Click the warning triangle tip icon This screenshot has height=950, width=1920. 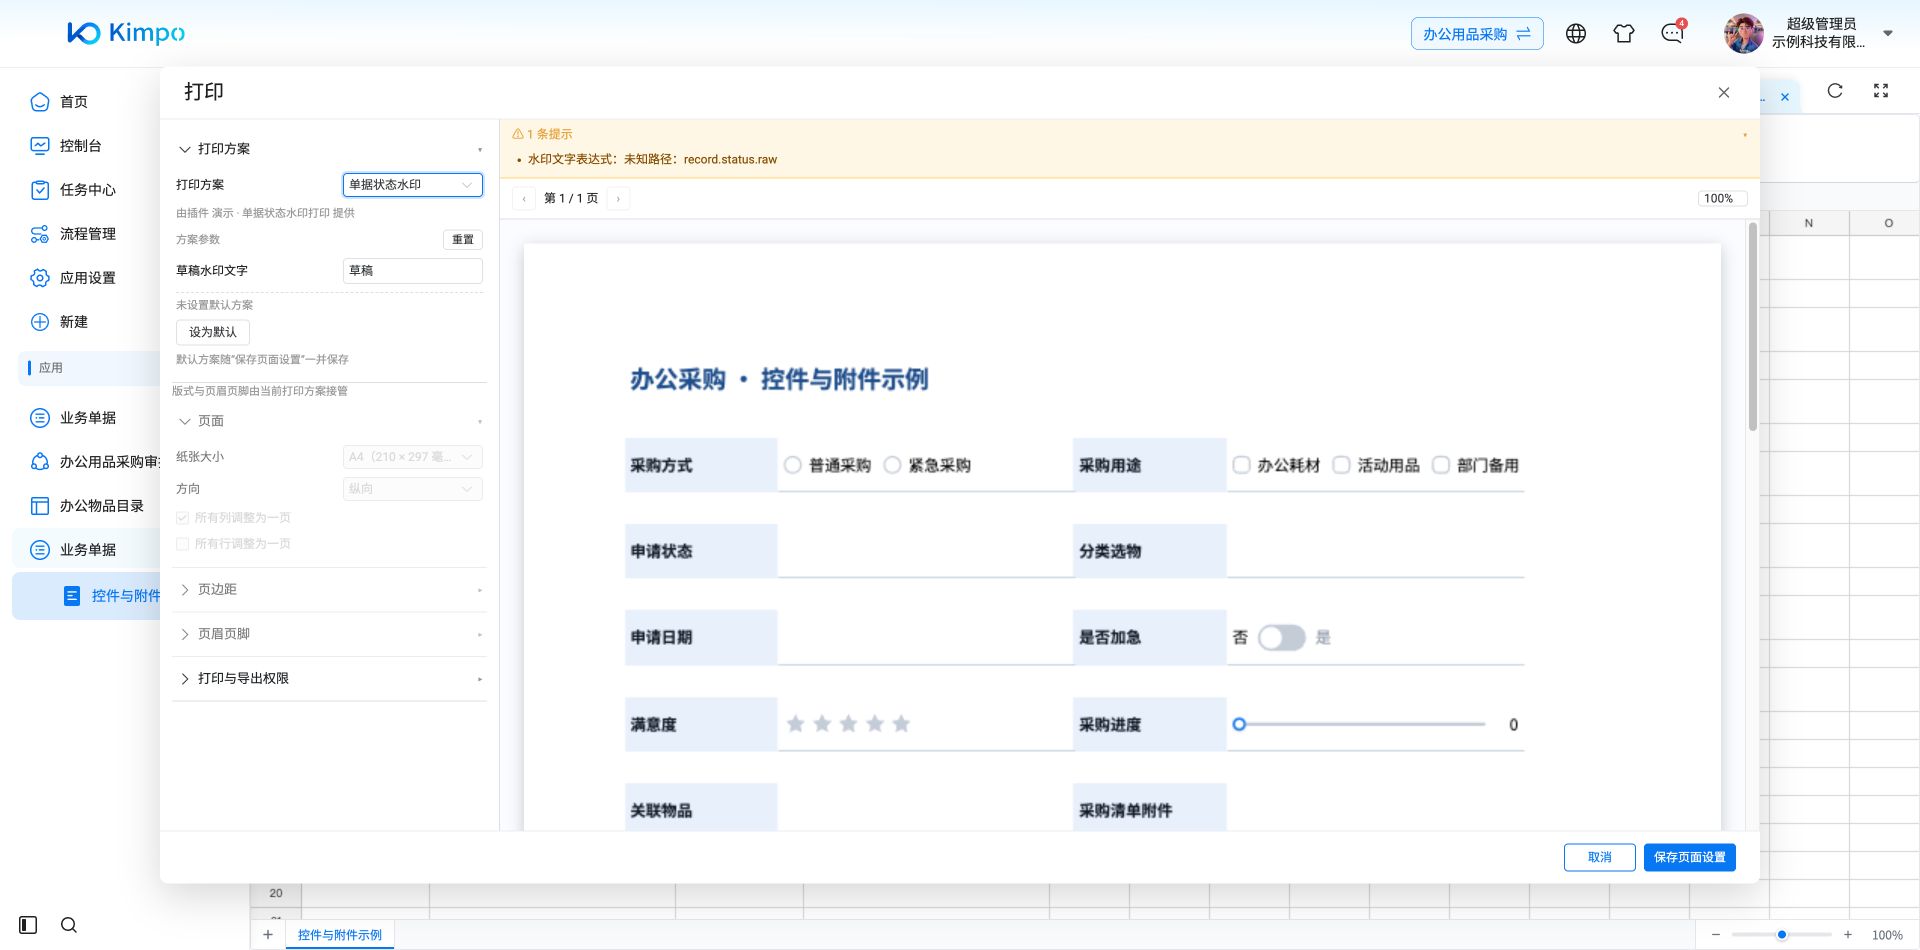click(x=518, y=134)
